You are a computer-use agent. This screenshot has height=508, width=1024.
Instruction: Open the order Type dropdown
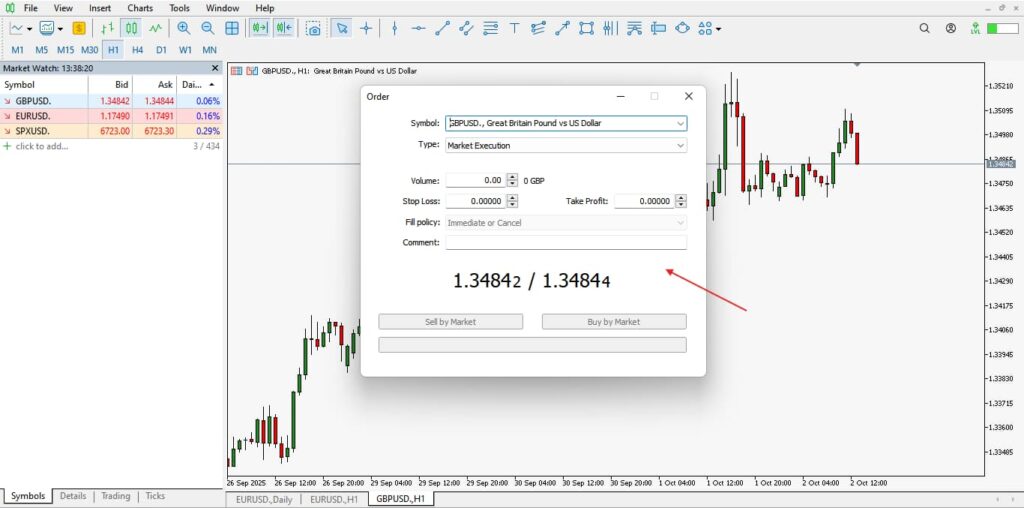click(x=680, y=146)
